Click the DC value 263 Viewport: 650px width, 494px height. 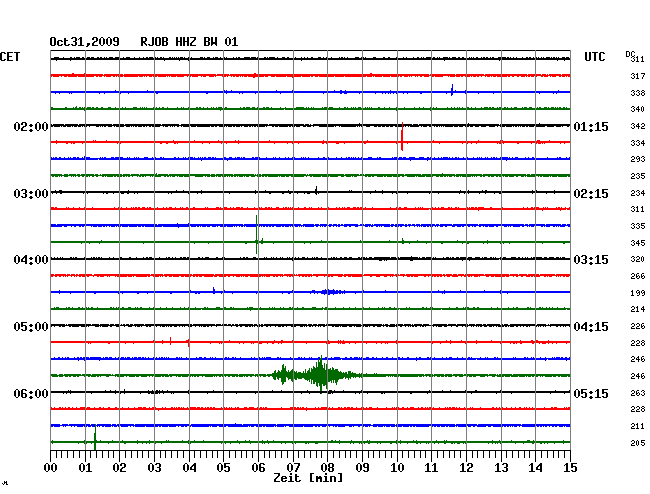tap(638, 393)
